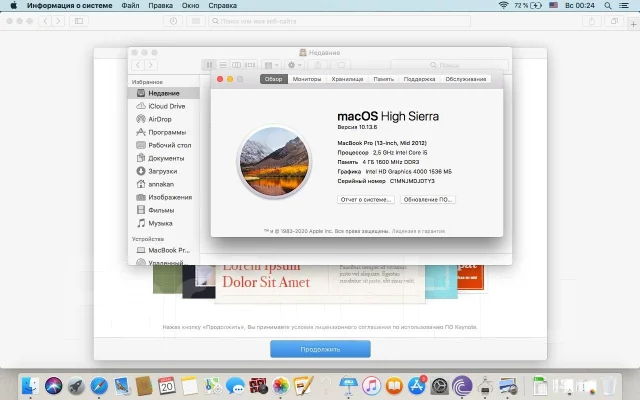Open the Файл menu
640x400 pixels.
(130, 5)
